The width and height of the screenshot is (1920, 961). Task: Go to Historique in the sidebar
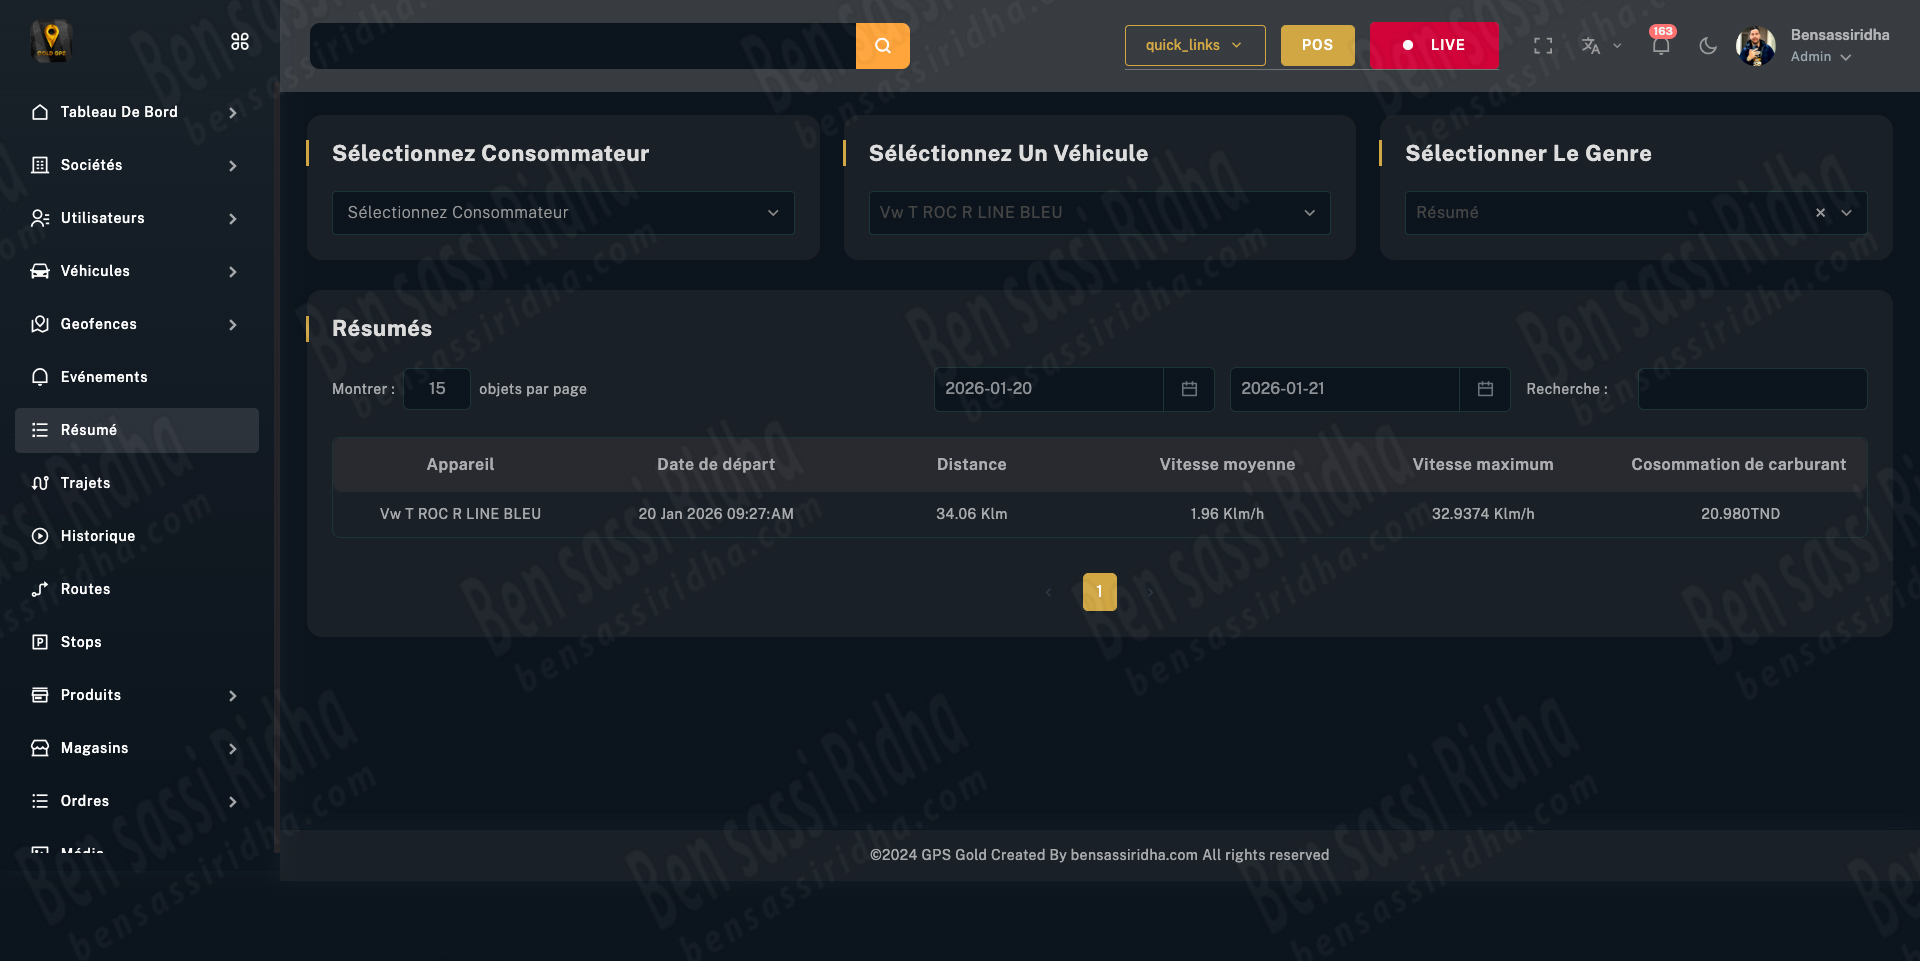(98, 536)
